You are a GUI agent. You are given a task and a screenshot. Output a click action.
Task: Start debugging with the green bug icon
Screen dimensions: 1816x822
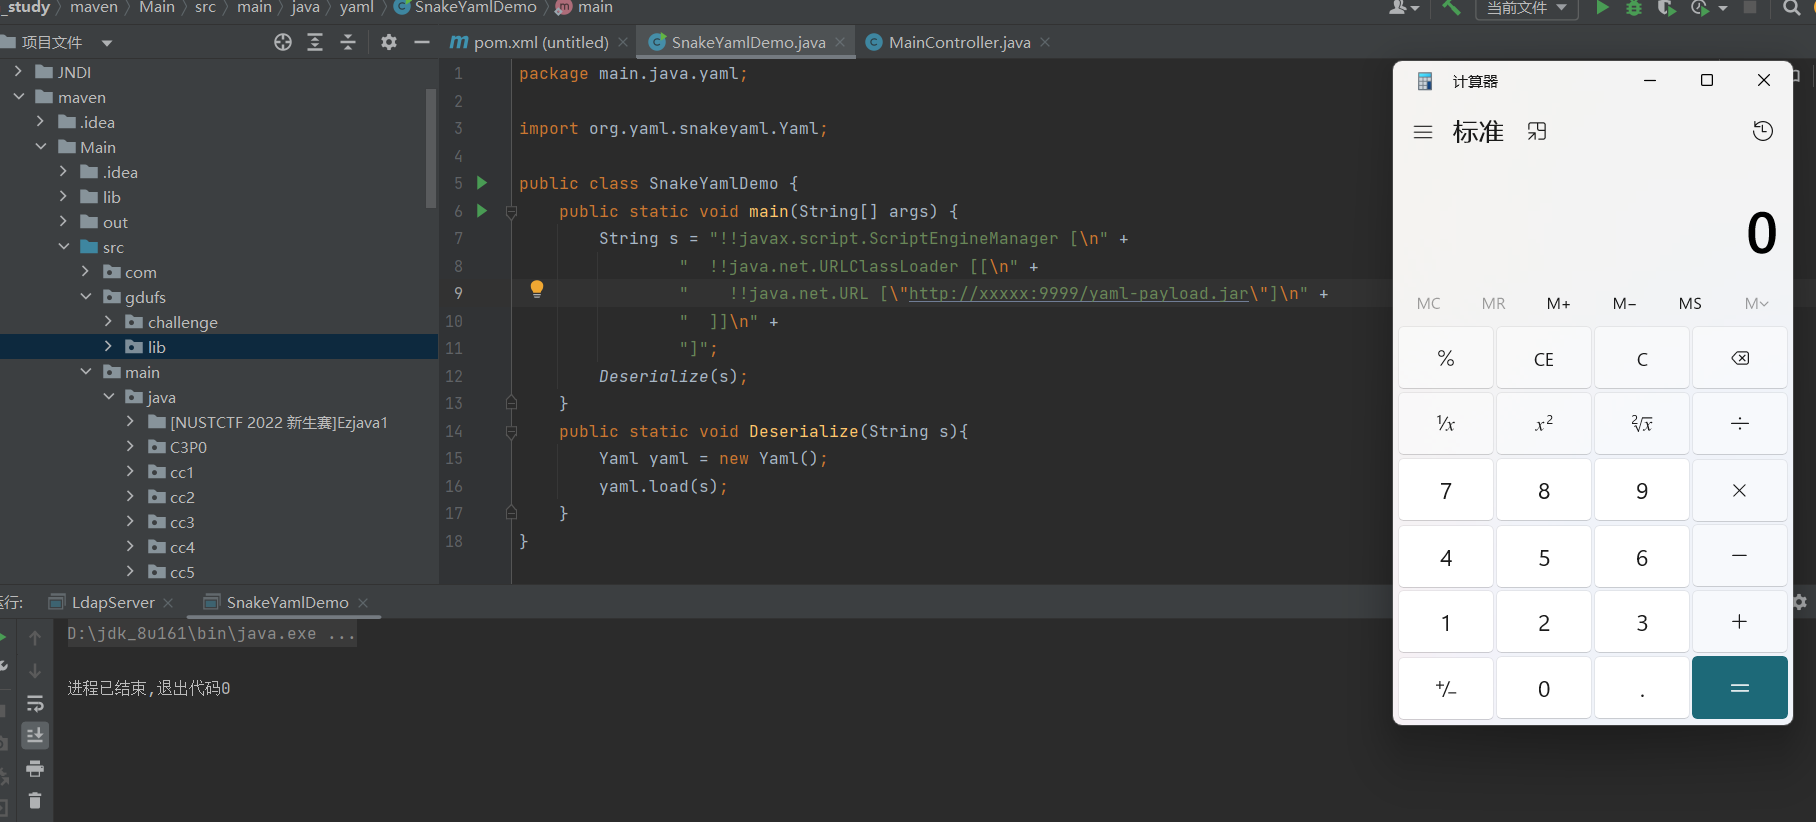[x=1634, y=8]
